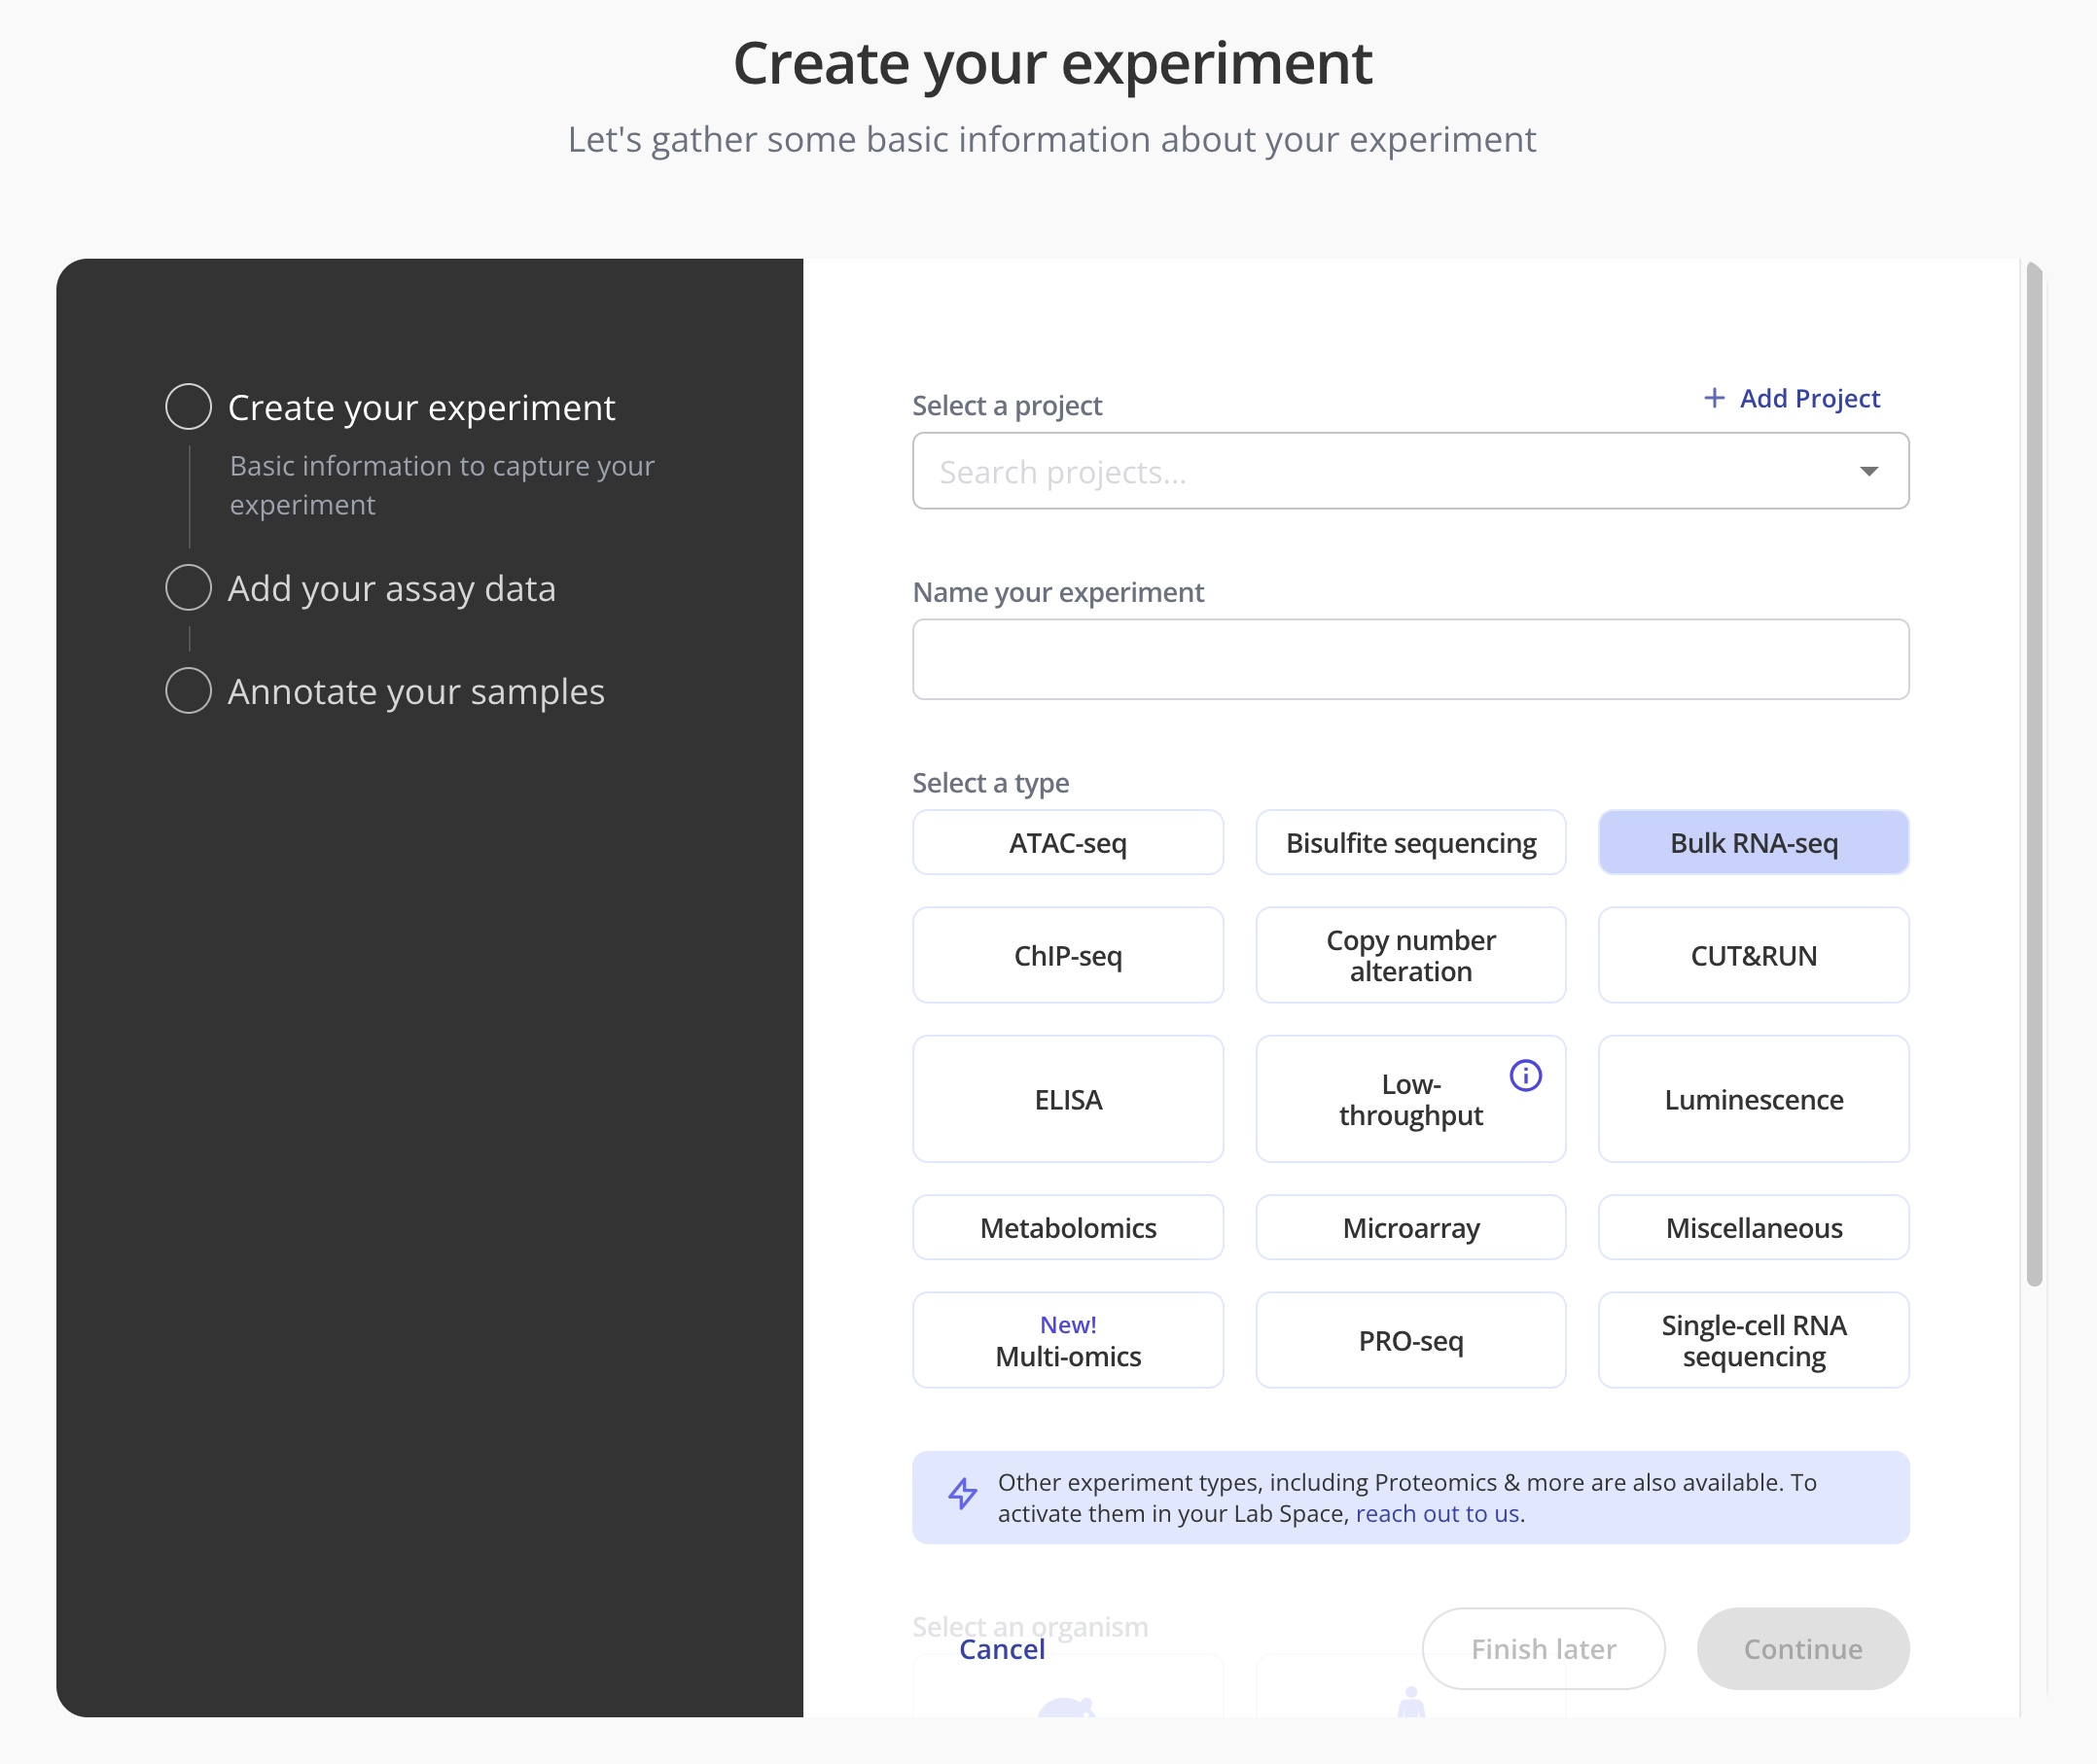Click the Finish later button
Image resolution: width=2097 pixels, height=1764 pixels.
(1543, 1648)
